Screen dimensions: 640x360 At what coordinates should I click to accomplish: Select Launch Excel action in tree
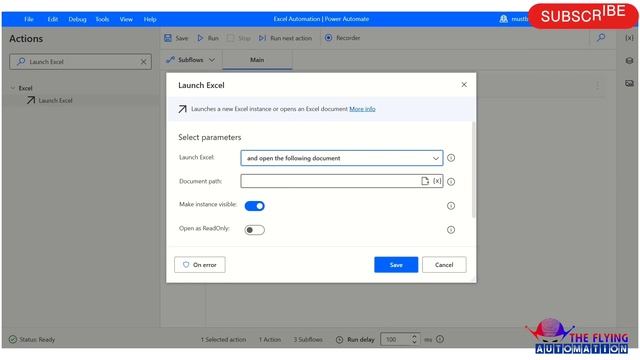56,100
